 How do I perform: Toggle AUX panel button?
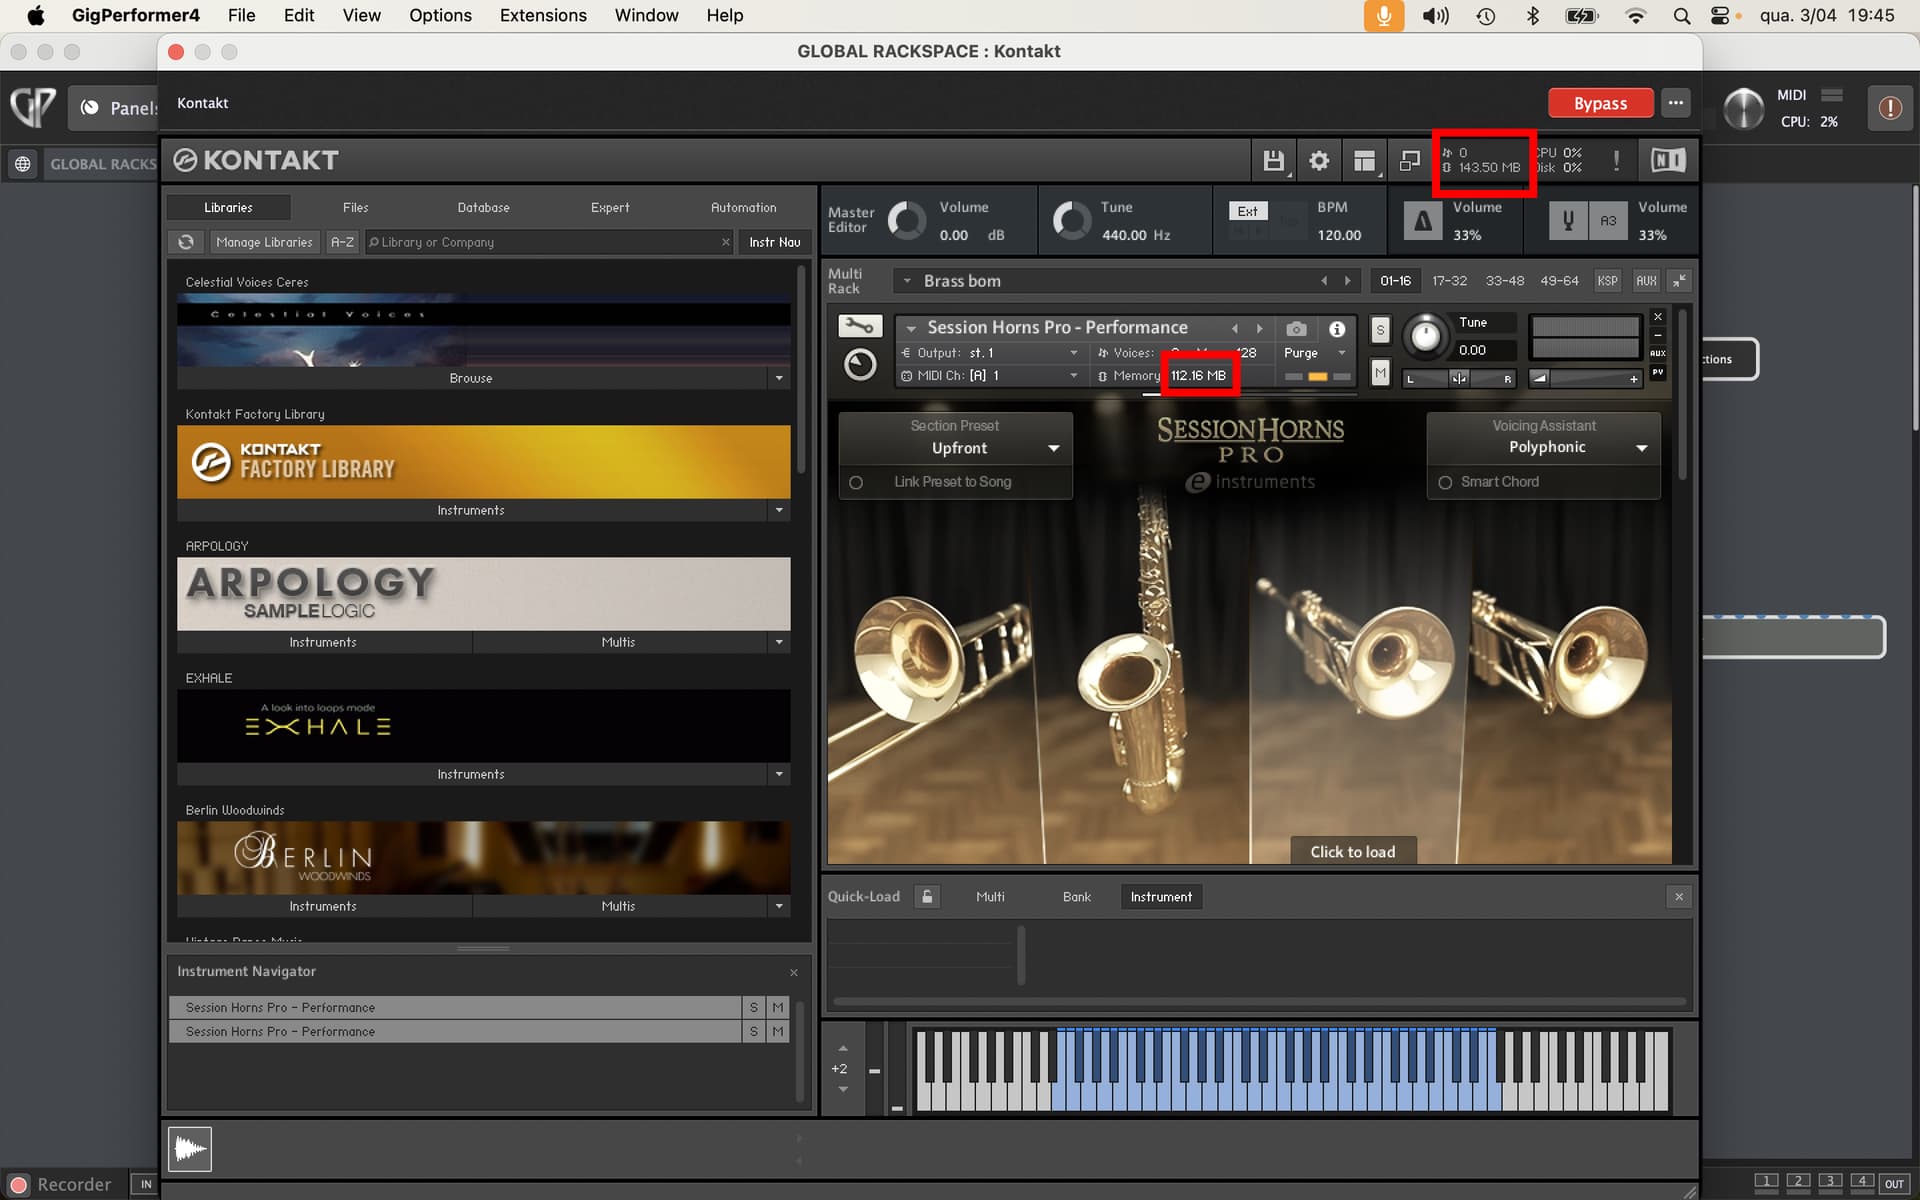click(x=1646, y=281)
